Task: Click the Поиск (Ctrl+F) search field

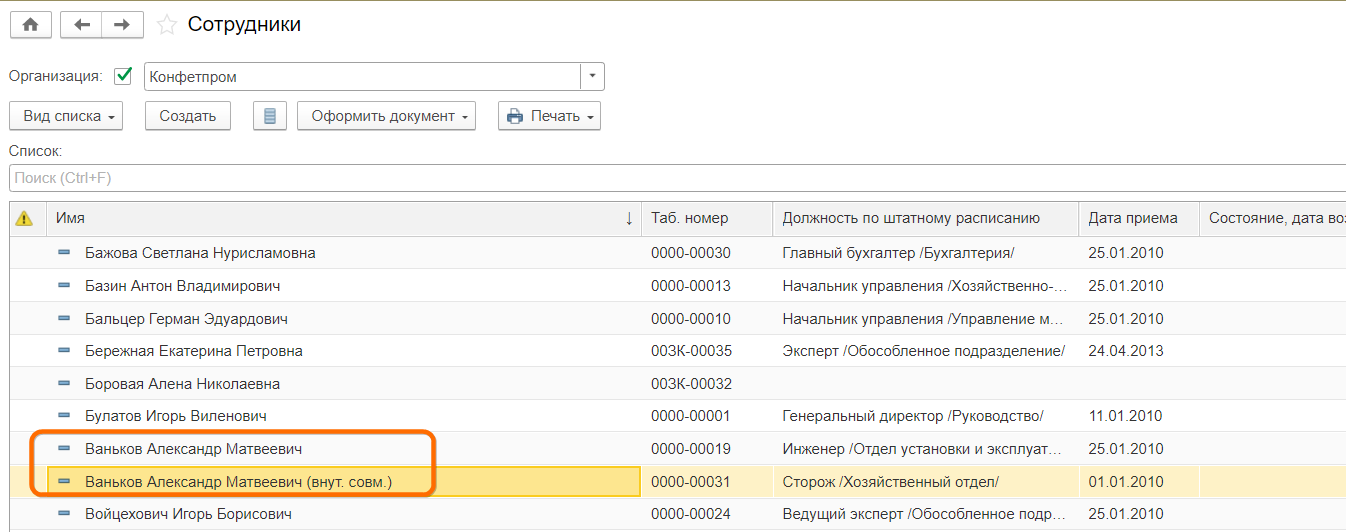Action: pos(670,178)
